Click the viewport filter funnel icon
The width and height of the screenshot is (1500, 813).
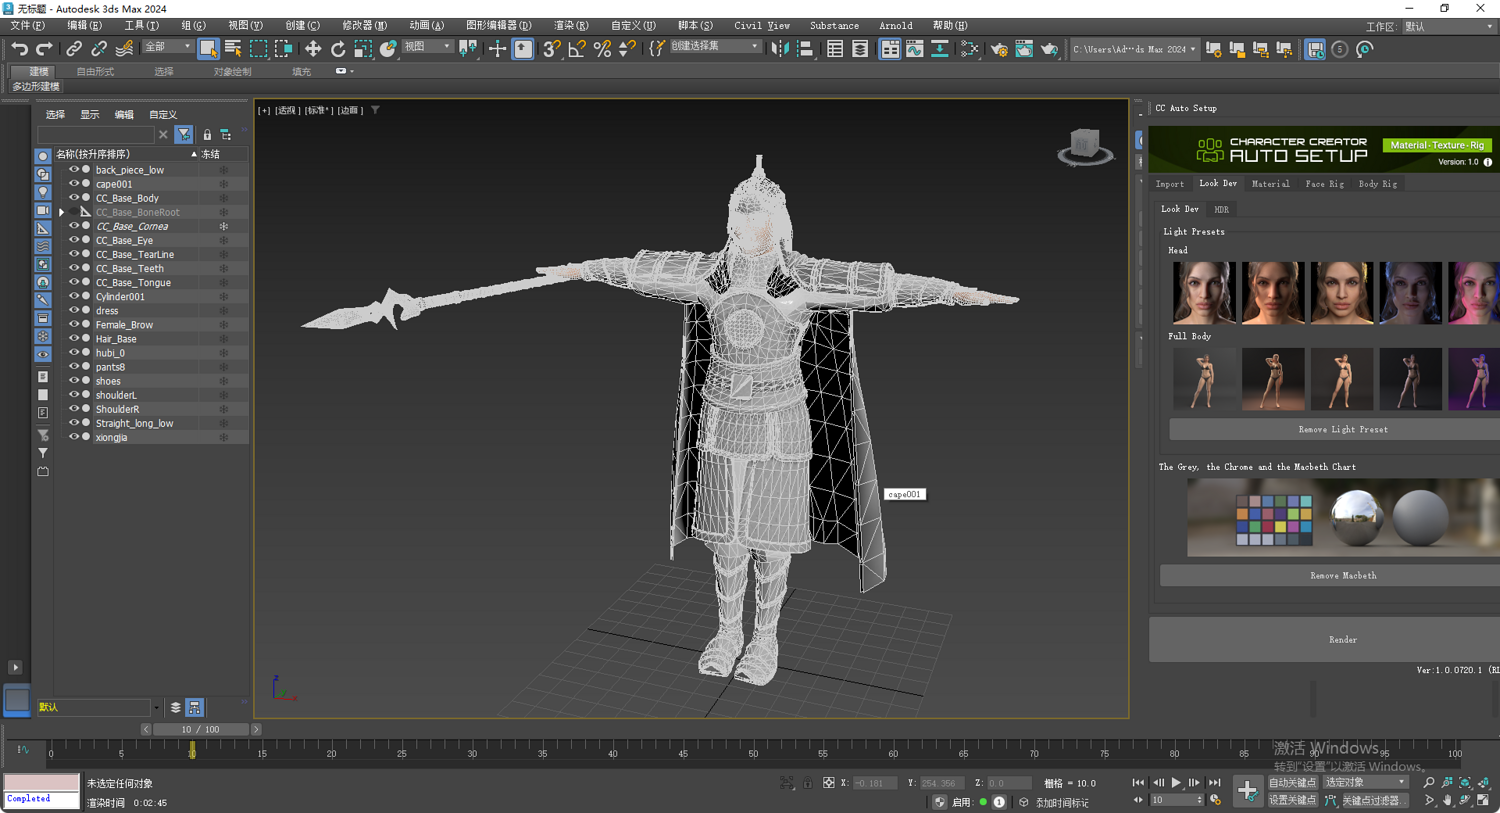(375, 110)
